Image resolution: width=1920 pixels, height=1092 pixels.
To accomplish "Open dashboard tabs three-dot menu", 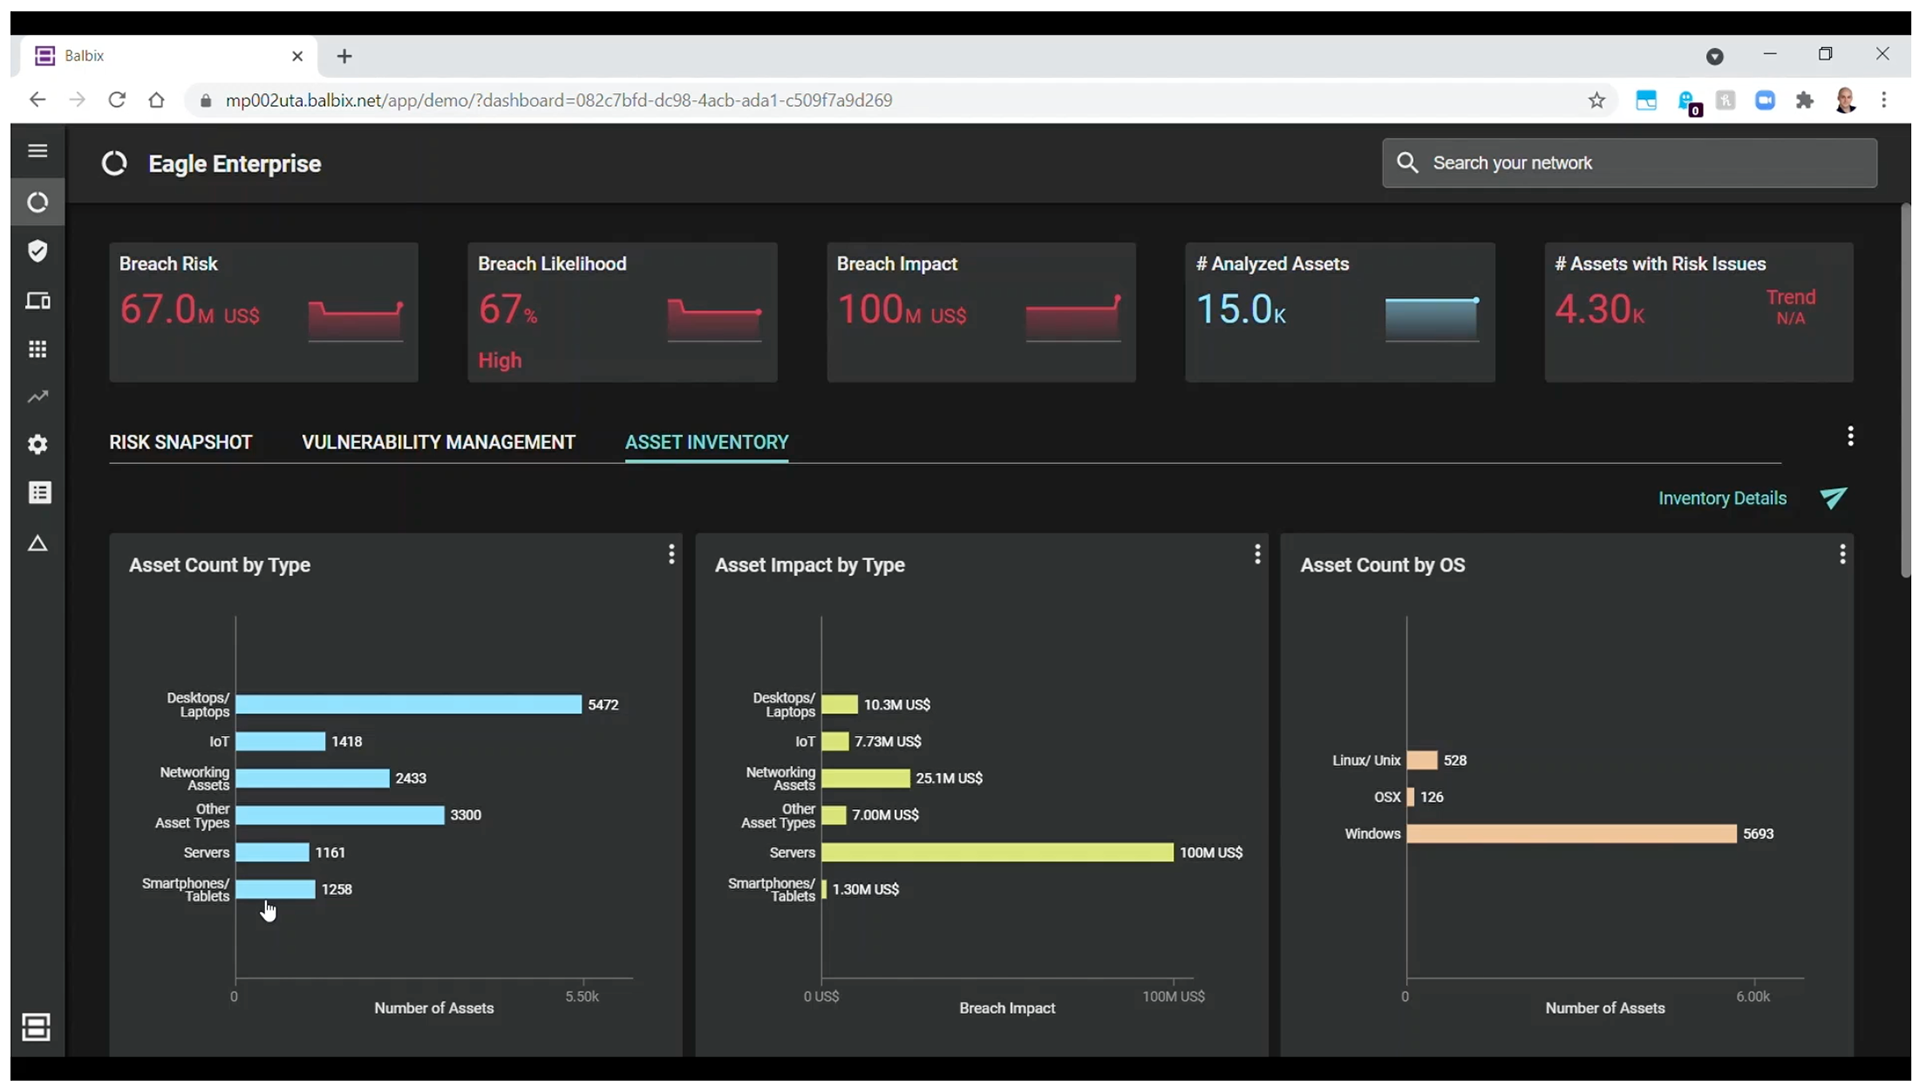I will (1850, 436).
